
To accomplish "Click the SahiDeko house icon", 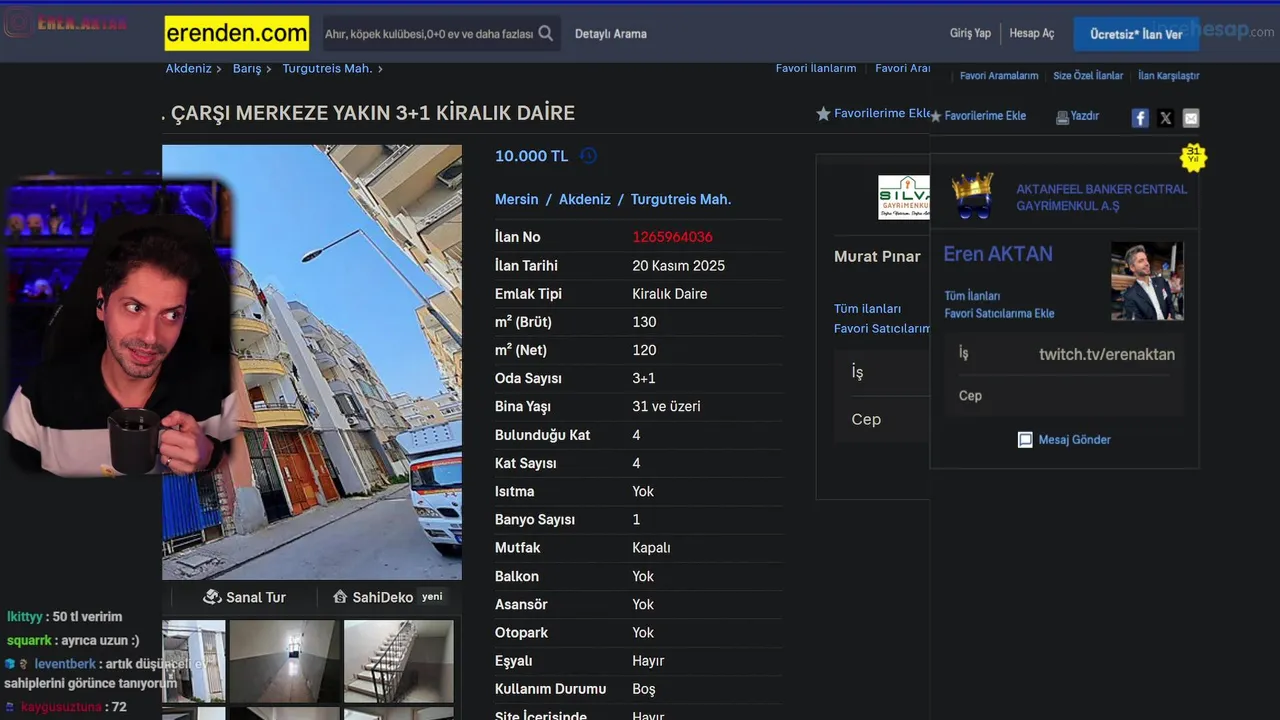I will tap(340, 597).
